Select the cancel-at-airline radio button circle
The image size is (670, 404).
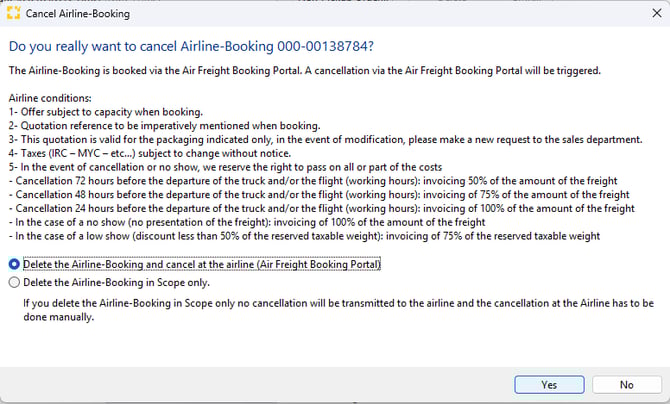[14, 265]
